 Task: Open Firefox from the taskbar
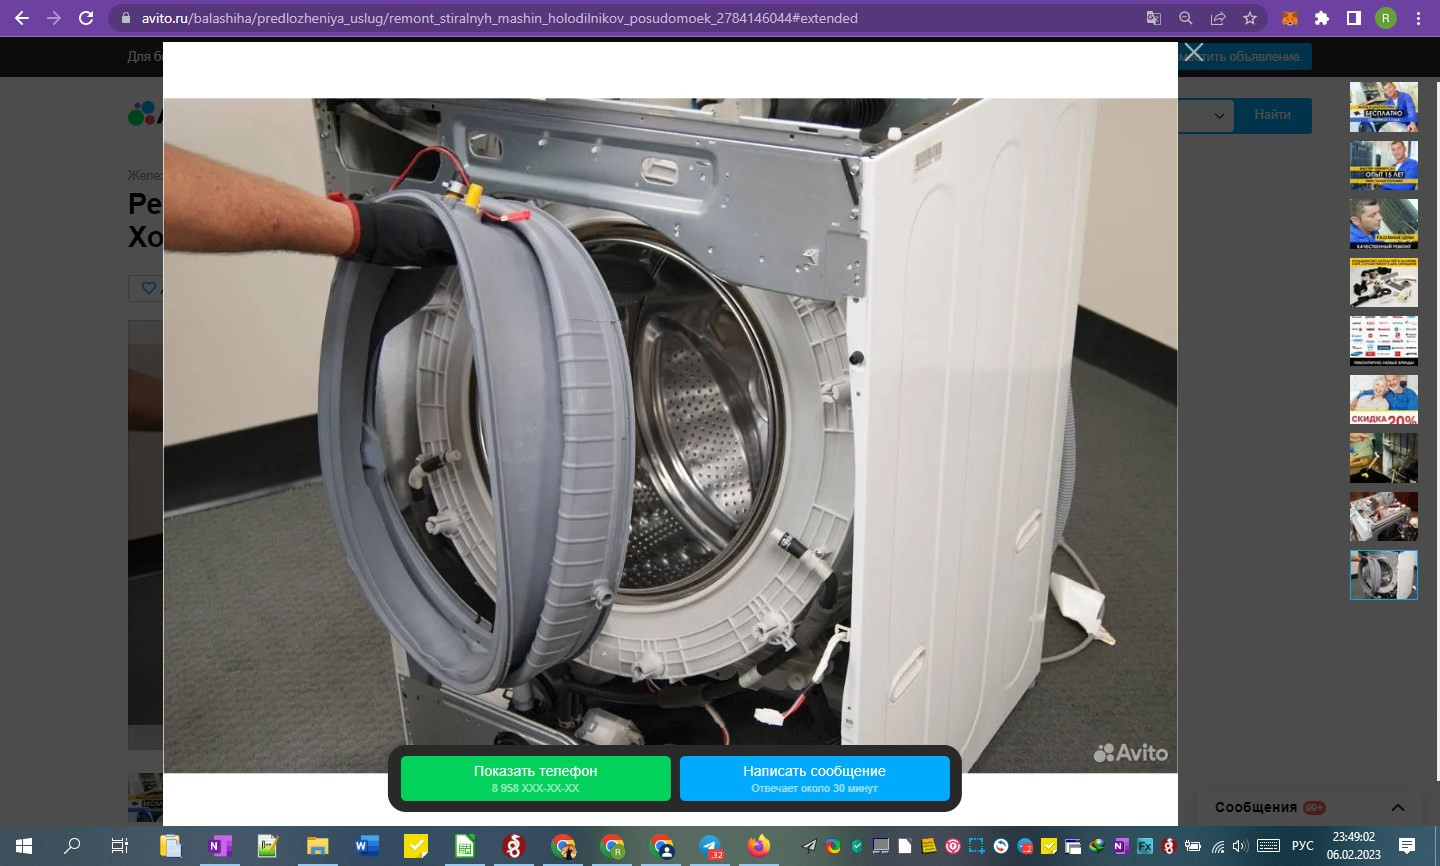pos(760,846)
